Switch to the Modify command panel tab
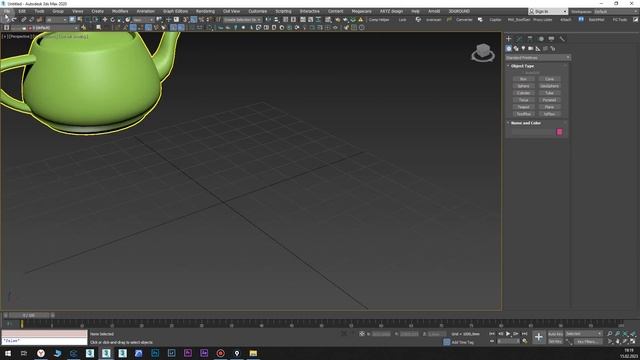The image size is (640, 360). coord(519,39)
